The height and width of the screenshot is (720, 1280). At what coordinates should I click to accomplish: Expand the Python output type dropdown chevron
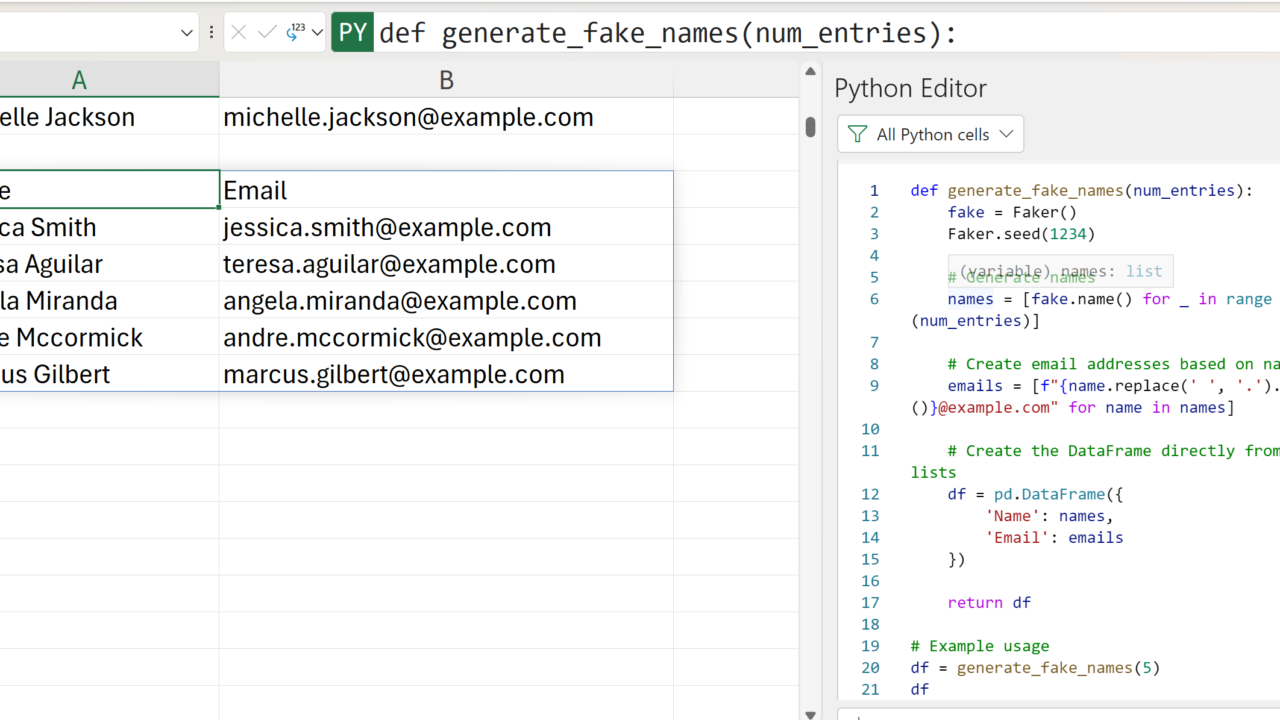point(318,33)
